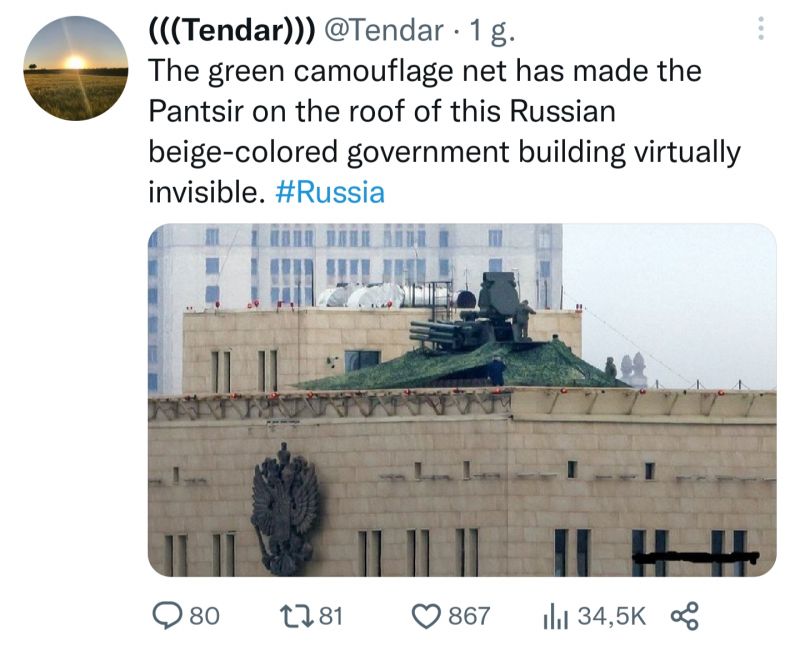Click the blacked-out mark in the photo corner
Screen dimensions: 800x651
(x=695, y=557)
